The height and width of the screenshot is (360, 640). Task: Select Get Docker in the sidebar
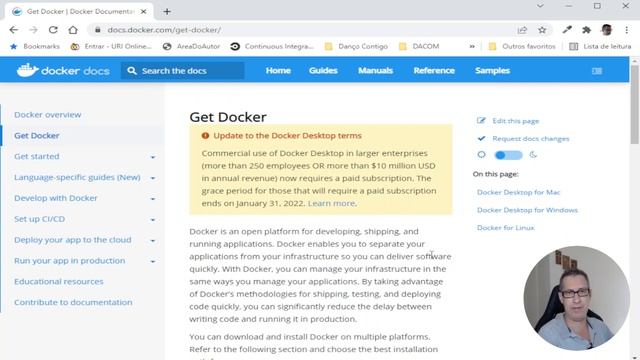tap(37, 136)
